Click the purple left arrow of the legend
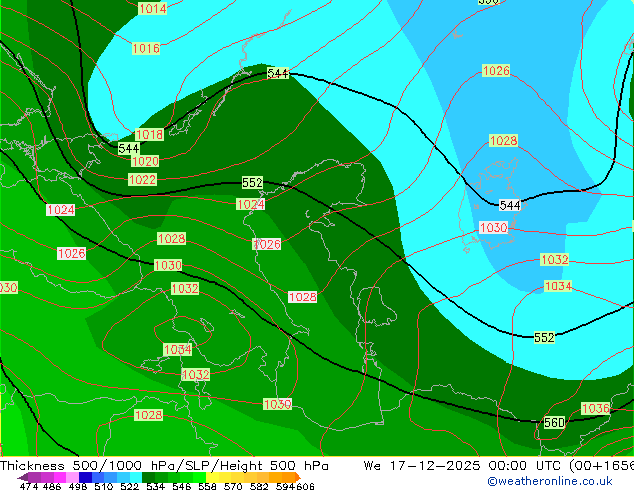The image size is (634, 490). tap(22, 477)
